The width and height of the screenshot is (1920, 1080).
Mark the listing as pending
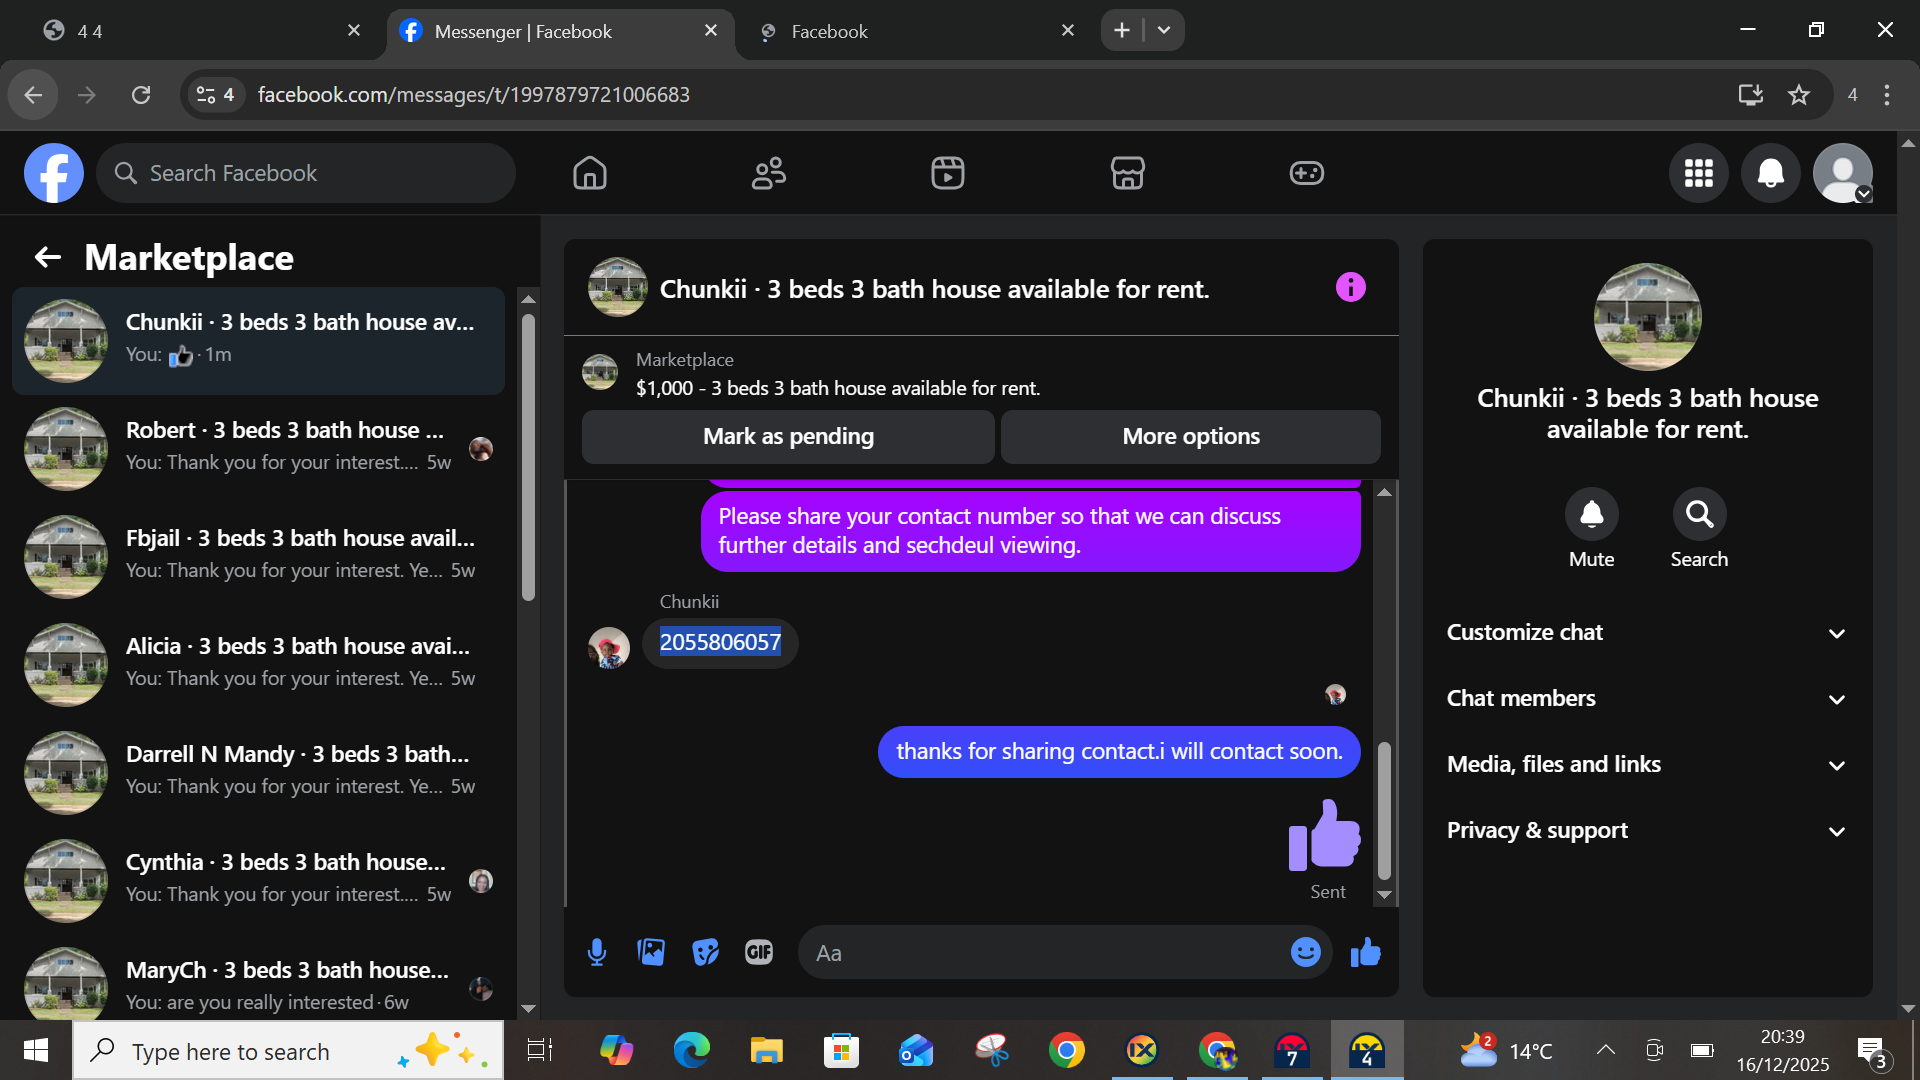tap(788, 437)
